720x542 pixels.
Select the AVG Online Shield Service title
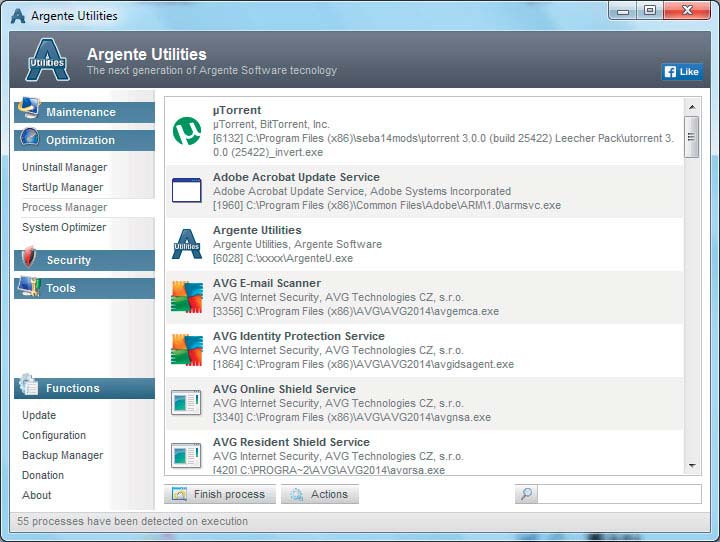(x=284, y=389)
